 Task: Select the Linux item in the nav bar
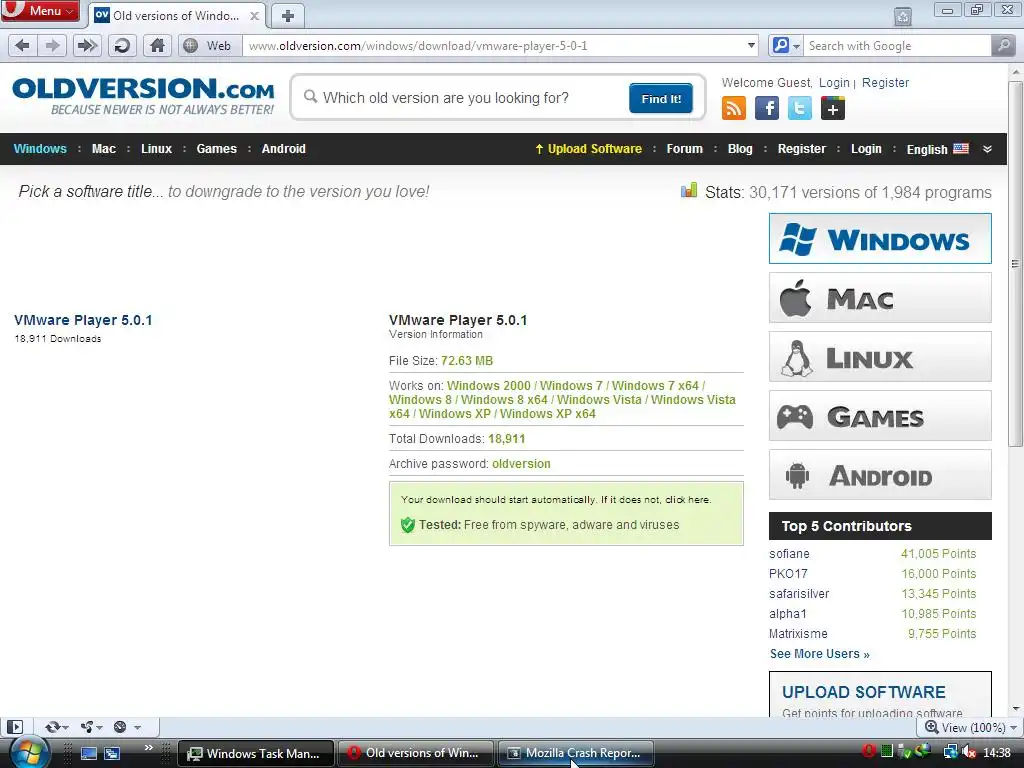tap(157, 149)
